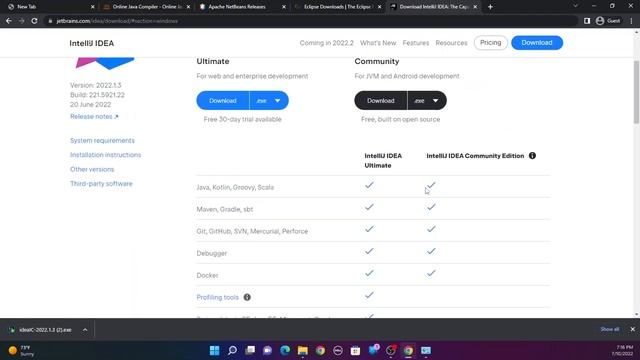Viewport: 640px width, 360px height.
Task: Open Installation instructions link
Action: pyautogui.click(x=105, y=155)
